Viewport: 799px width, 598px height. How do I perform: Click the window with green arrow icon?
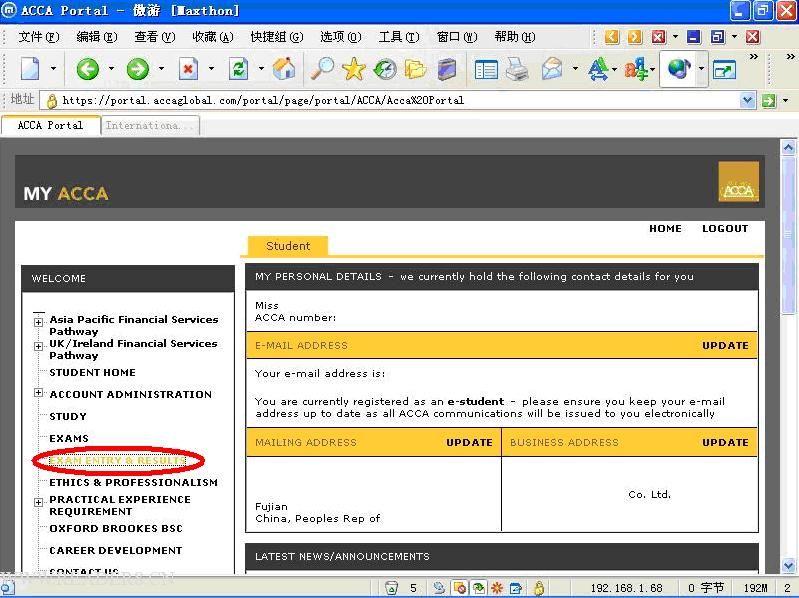pyautogui.click(x=724, y=69)
